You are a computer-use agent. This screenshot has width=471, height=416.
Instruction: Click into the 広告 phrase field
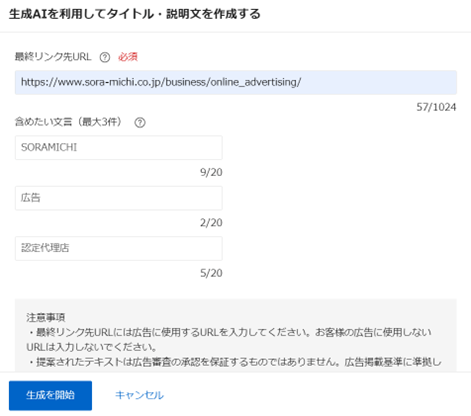[119, 198]
